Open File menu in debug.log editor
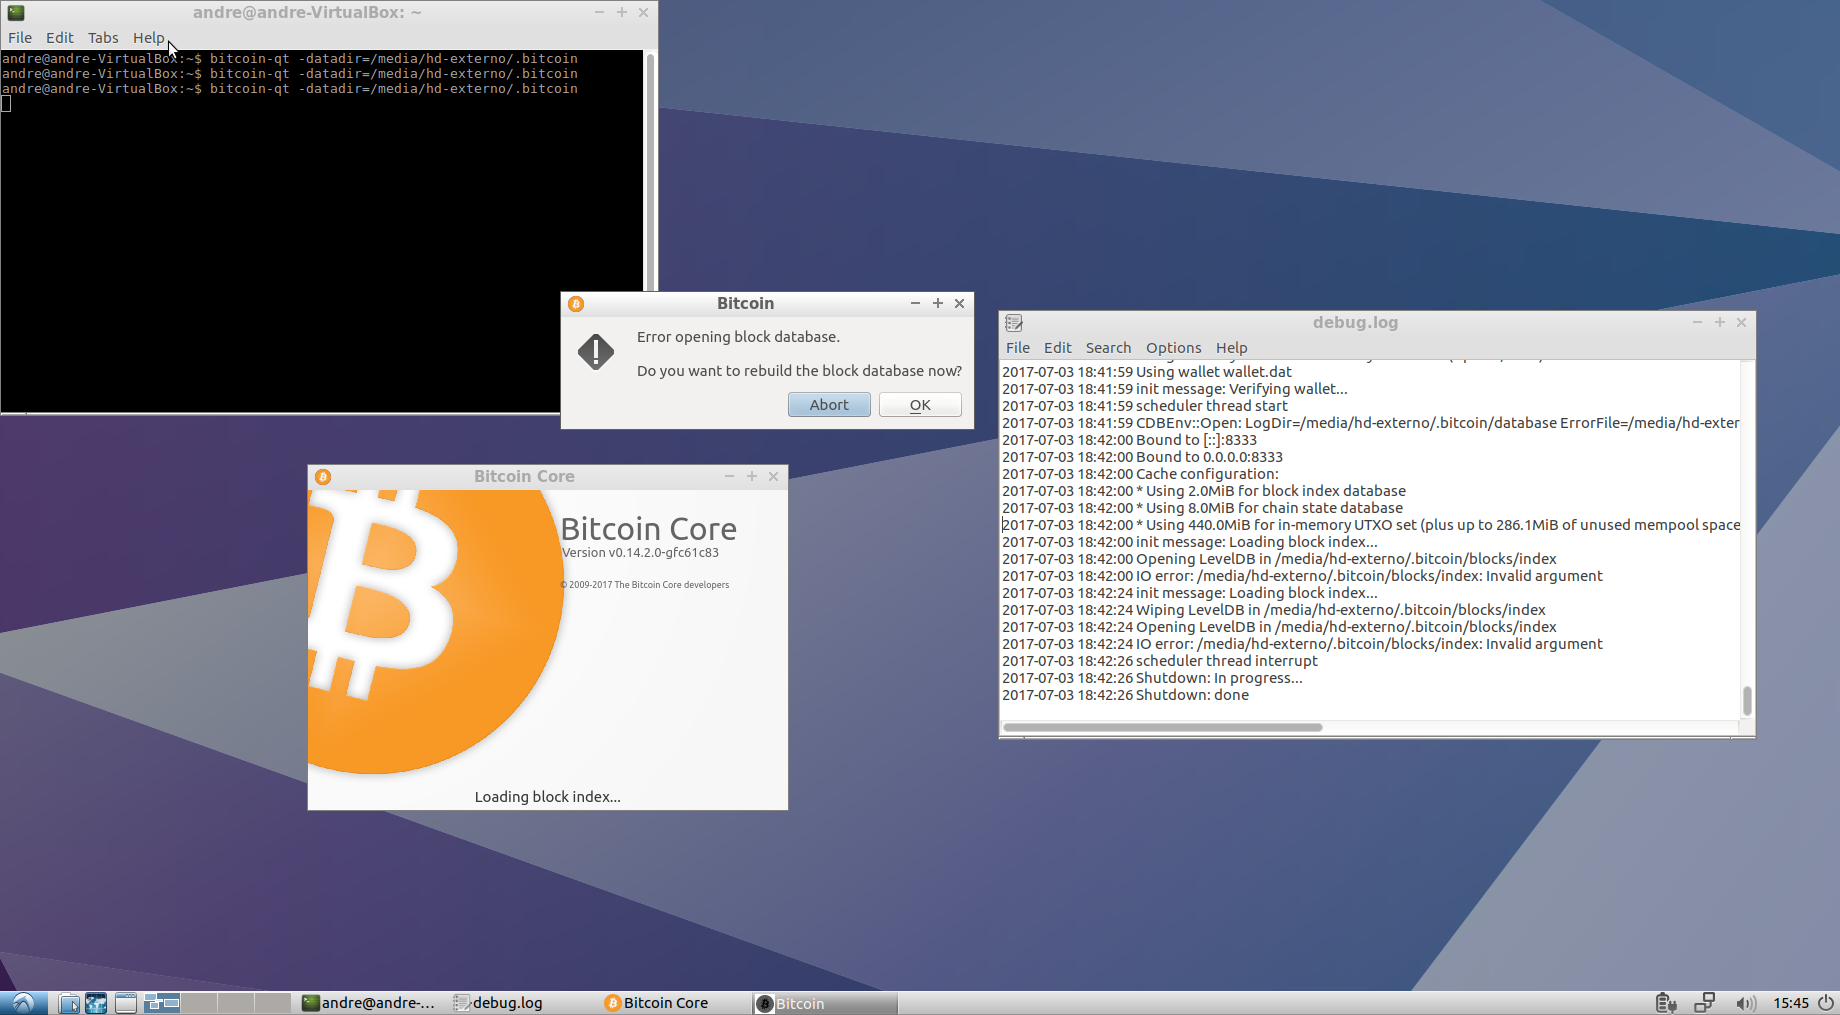Screen dimensions: 1840x1015 click(1018, 348)
